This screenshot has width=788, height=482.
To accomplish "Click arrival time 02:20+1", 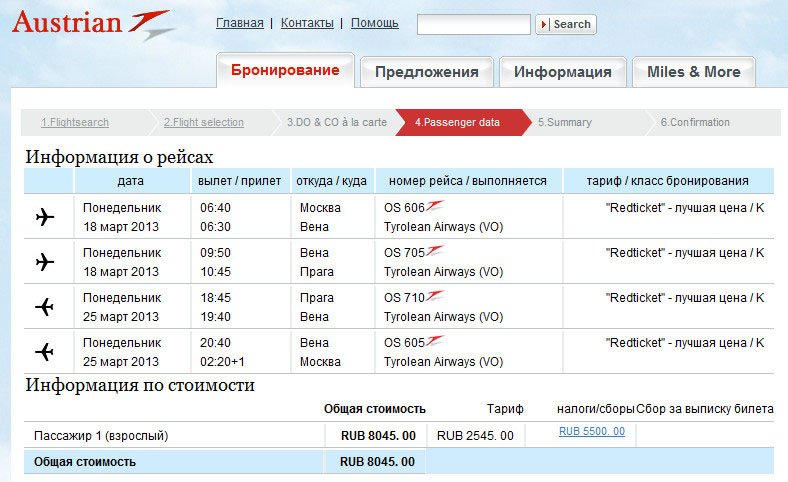I will 222,362.
